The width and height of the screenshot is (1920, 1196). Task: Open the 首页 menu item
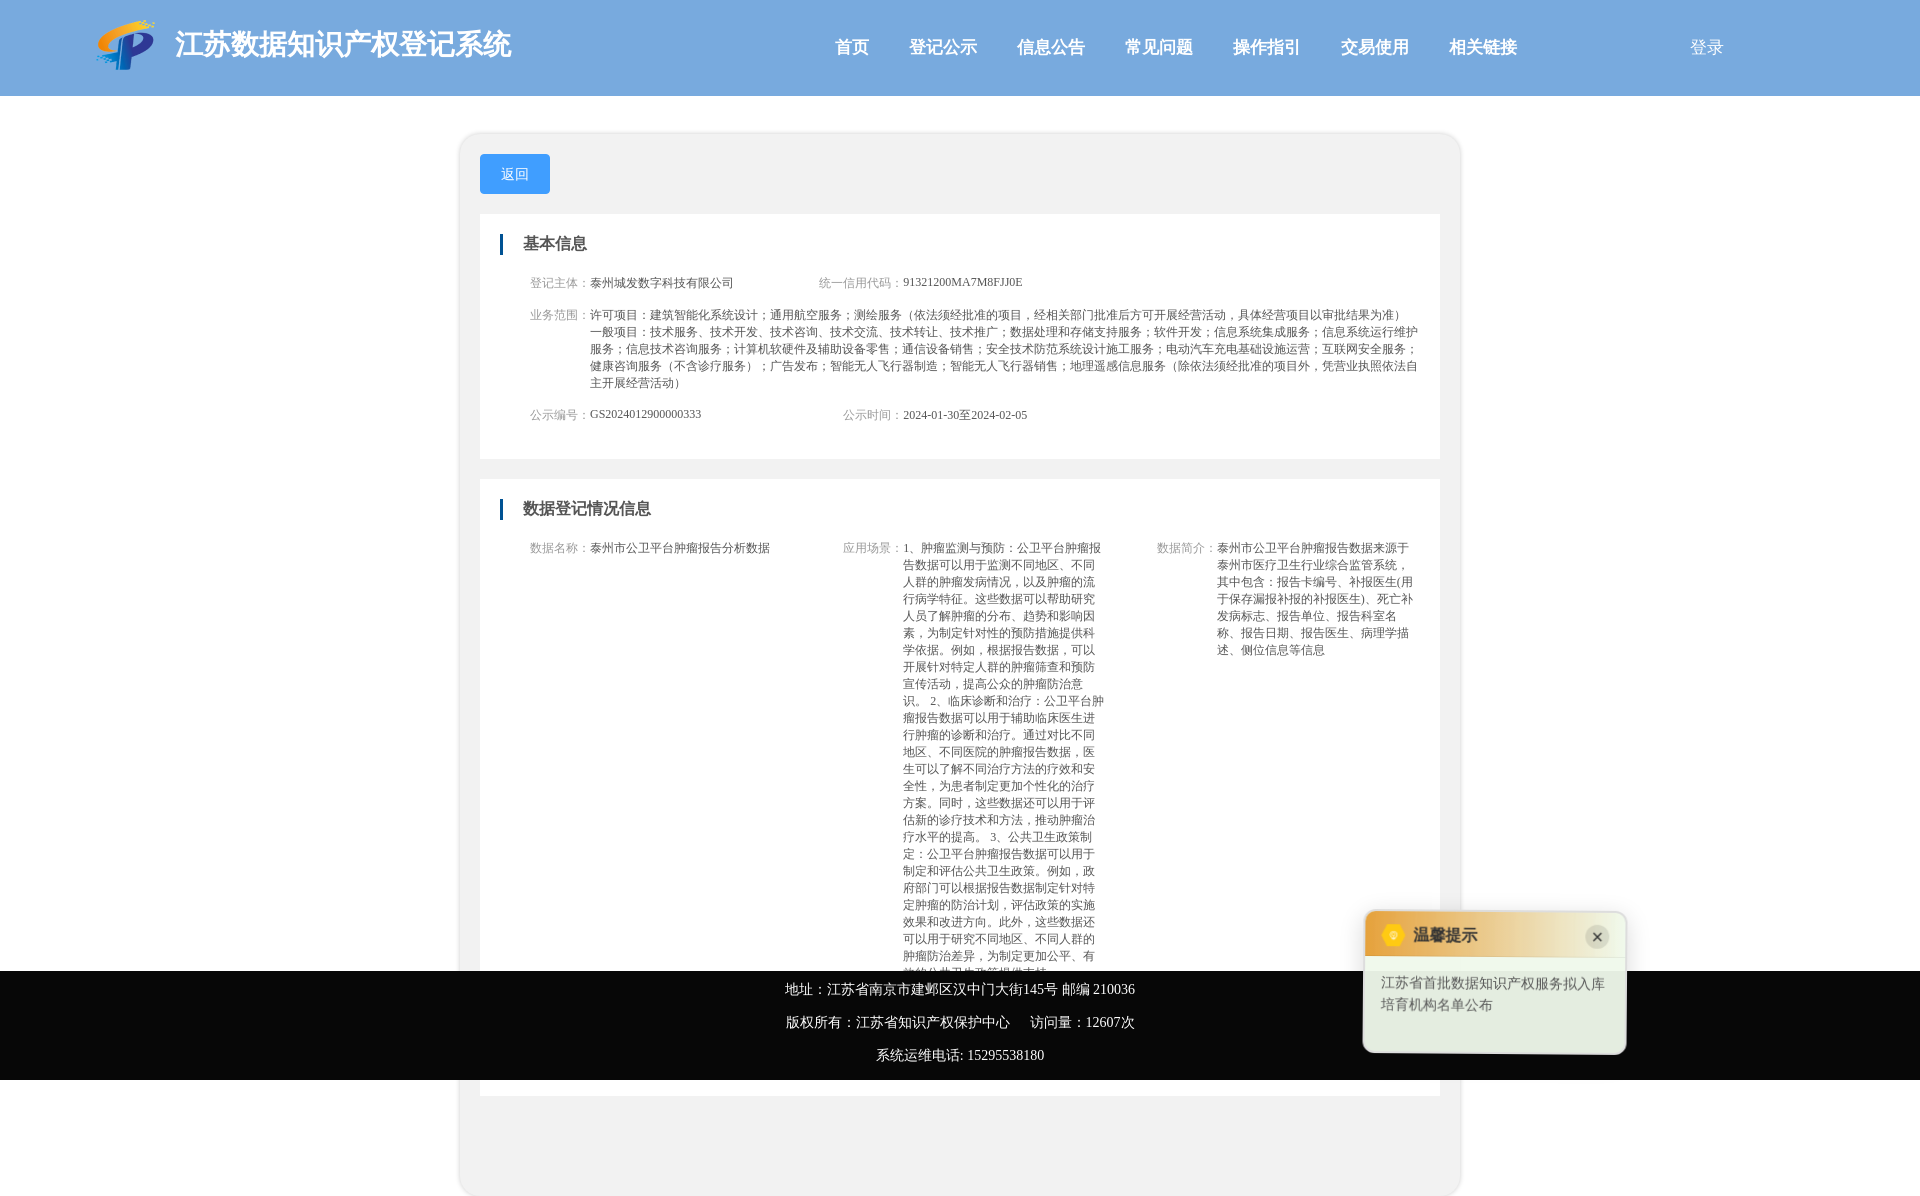[x=852, y=47]
